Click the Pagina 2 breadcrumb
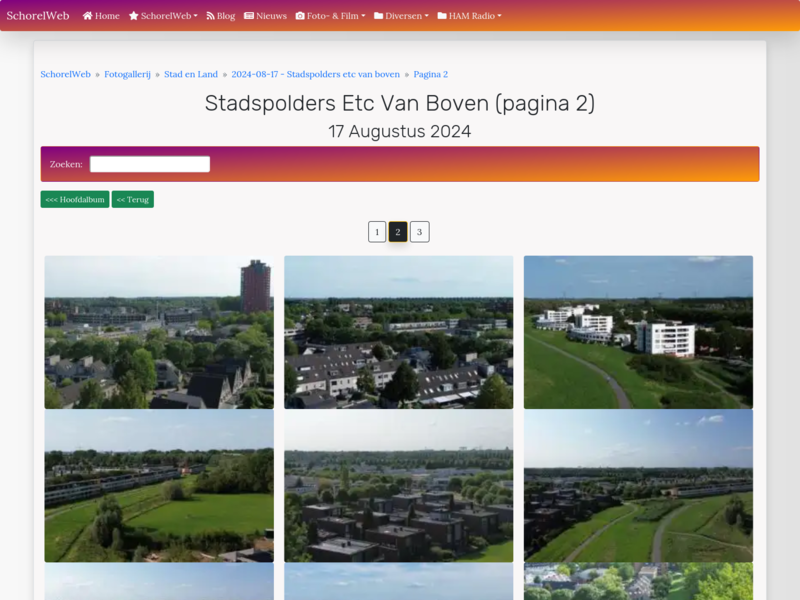 (x=431, y=74)
